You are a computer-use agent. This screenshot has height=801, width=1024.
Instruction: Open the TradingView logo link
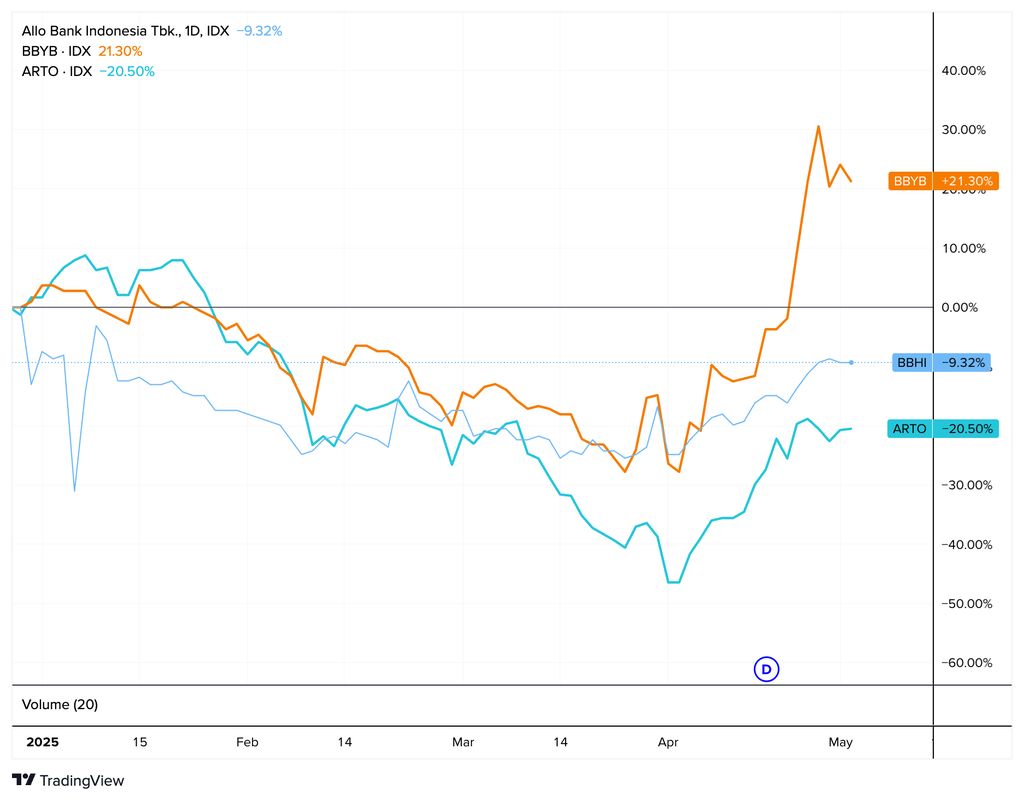pos(68,780)
